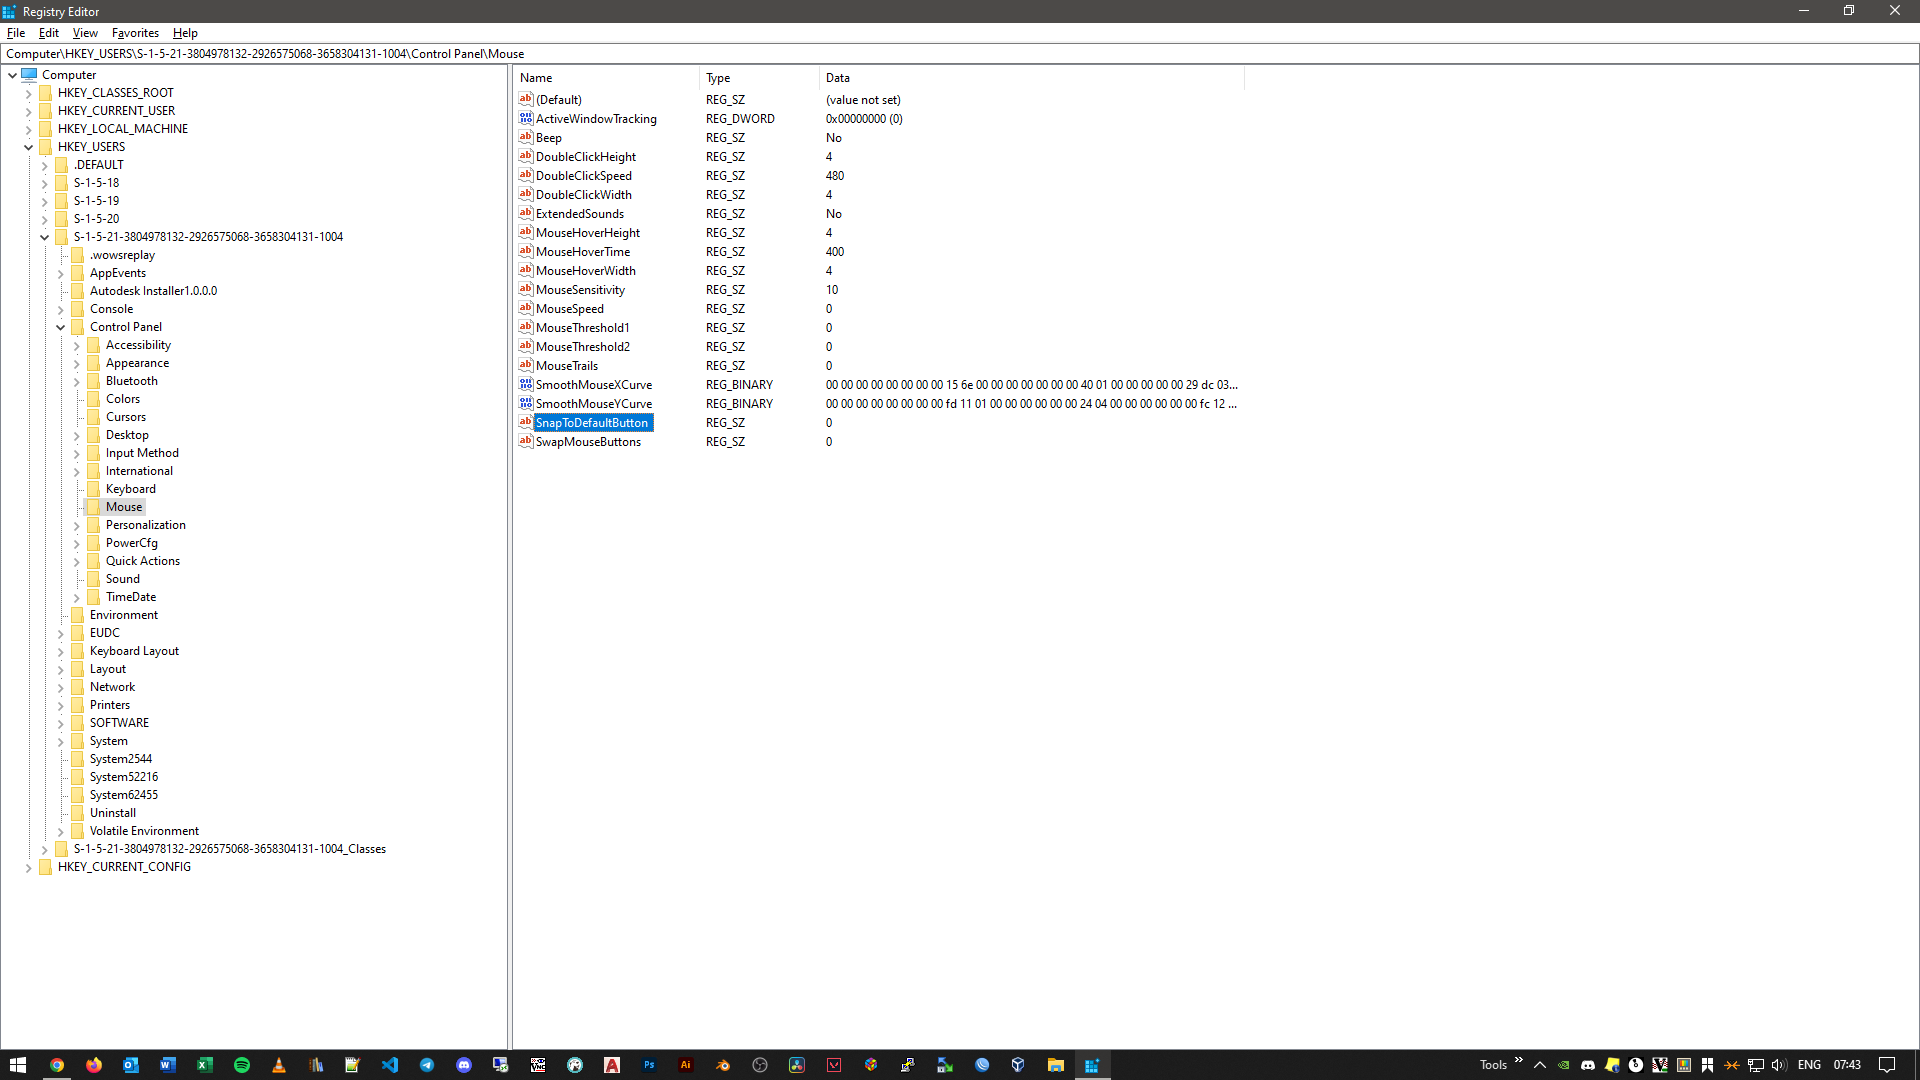Click the registry path address bar
This screenshot has height=1080, width=1920.
(x=960, y=54)
